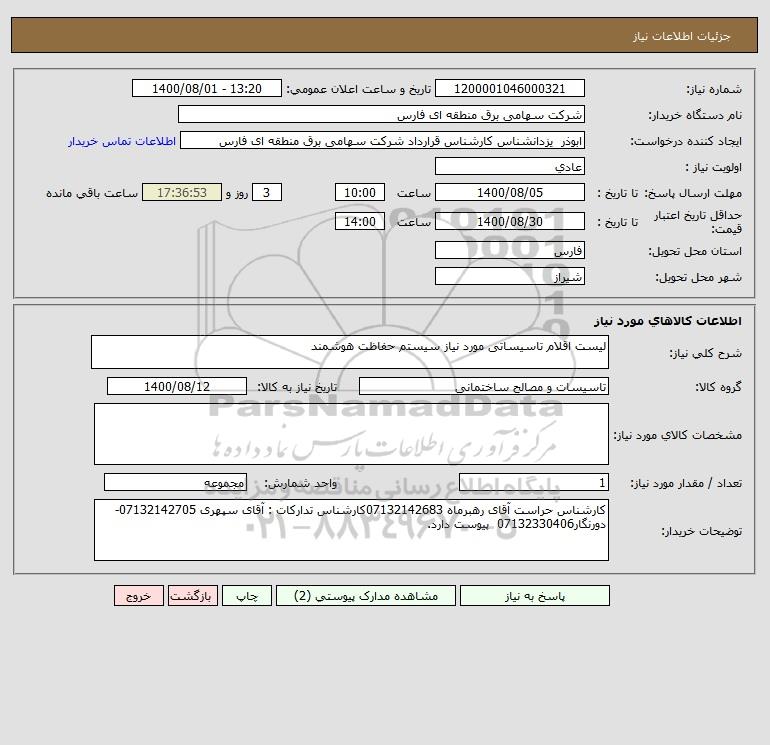Click the گروه کالا label
The height and width of the screenshot is (745, 770).
(x=718, y=387)
